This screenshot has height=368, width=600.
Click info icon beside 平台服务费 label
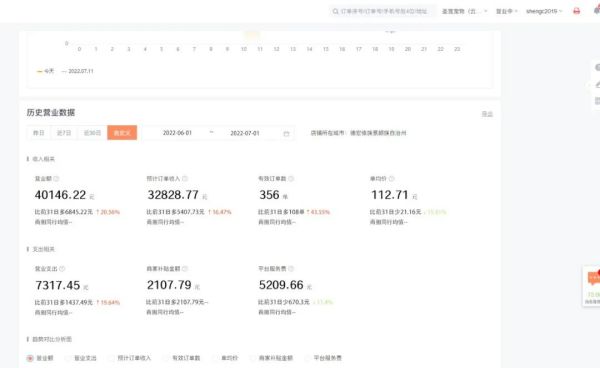pos(291,269)
